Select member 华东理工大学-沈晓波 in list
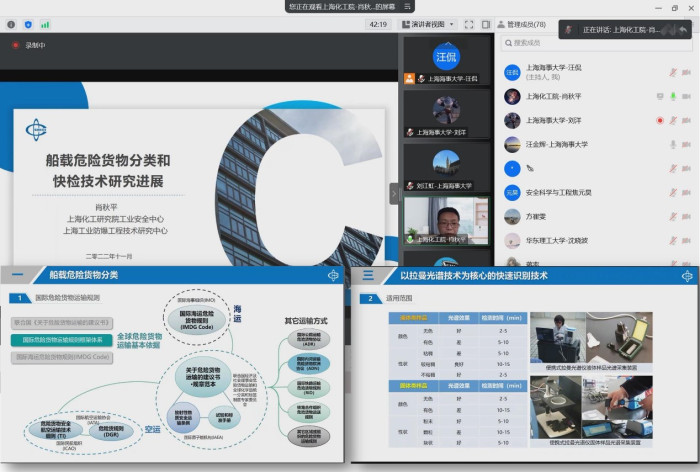The image size is (700, 472). tap(557, 241)
